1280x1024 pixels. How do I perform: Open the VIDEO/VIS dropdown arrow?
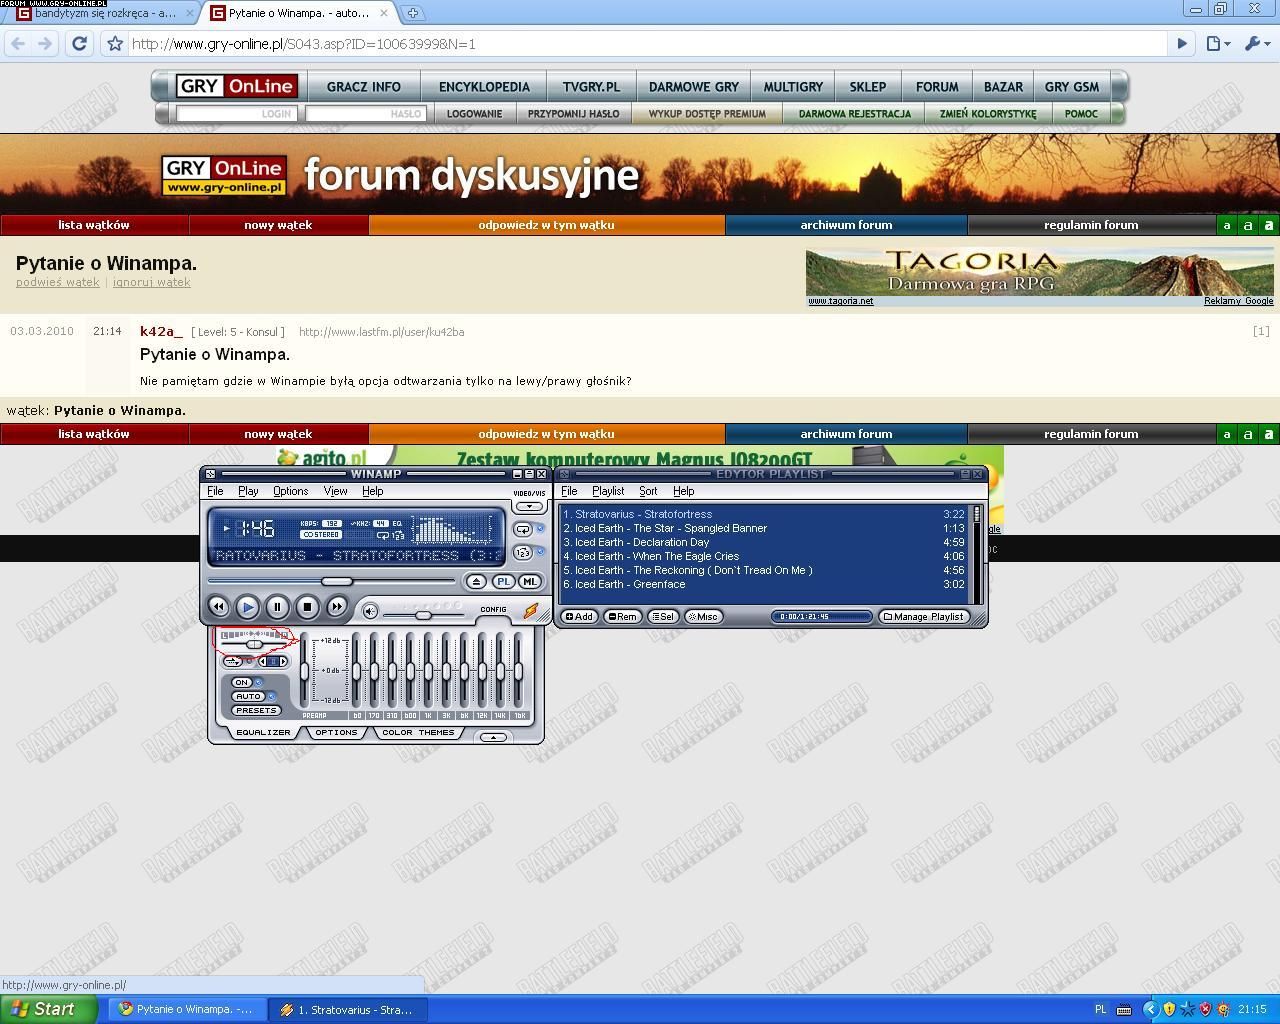coord(528,507)
